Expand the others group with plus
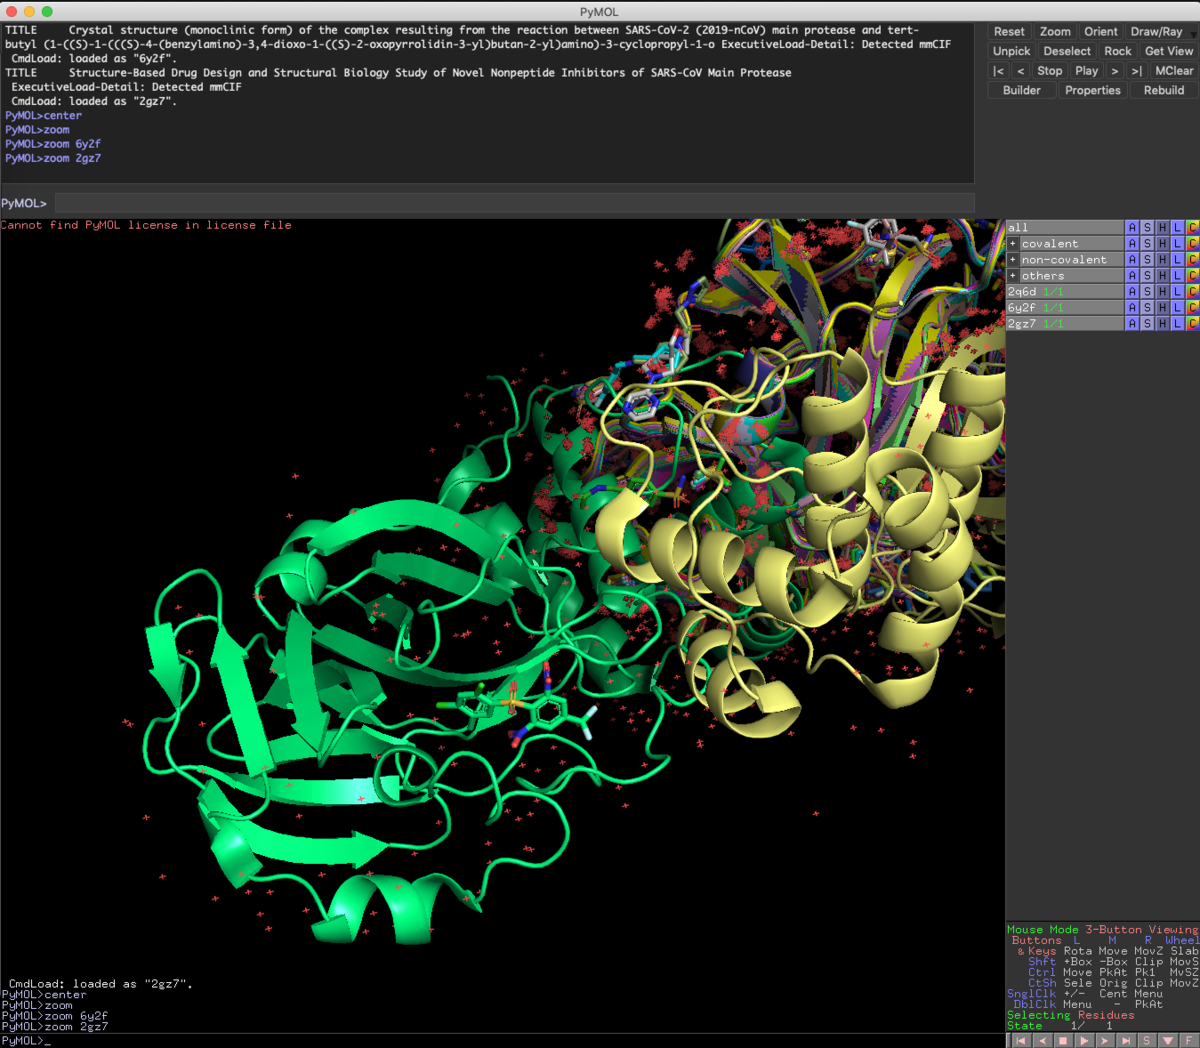1200x1048 pixels. [1013, 276]
